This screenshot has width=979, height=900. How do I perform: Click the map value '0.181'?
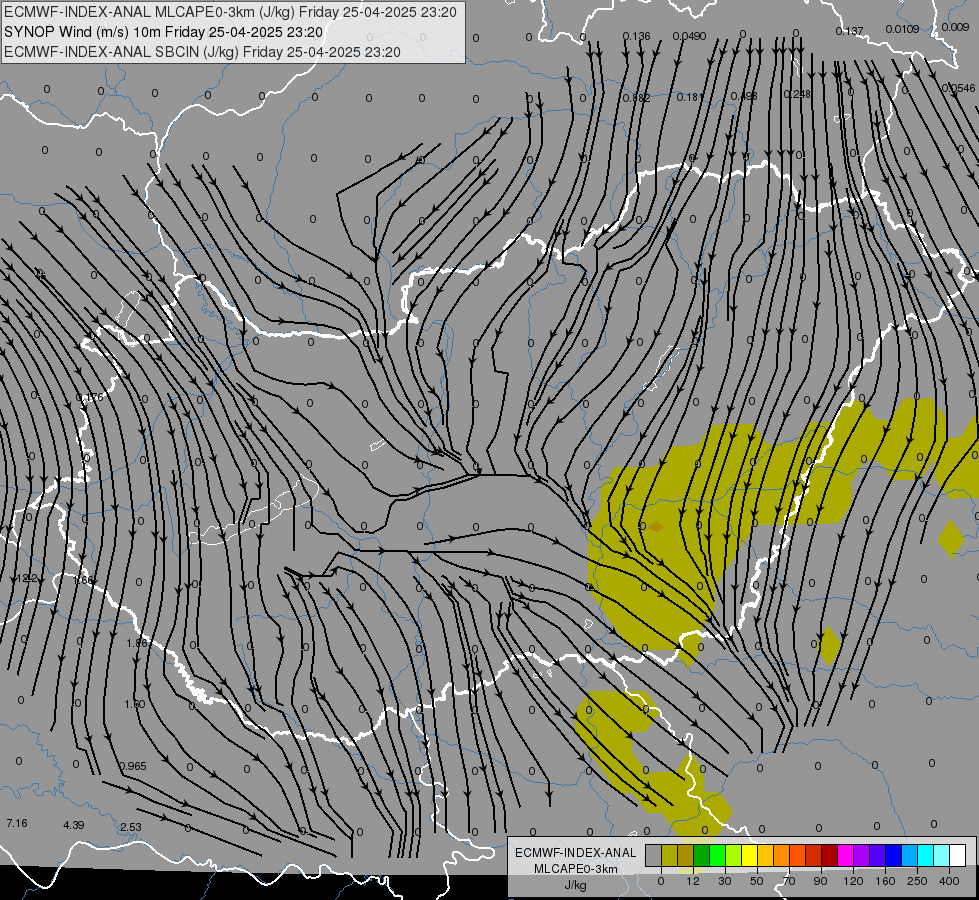[690, 97]
